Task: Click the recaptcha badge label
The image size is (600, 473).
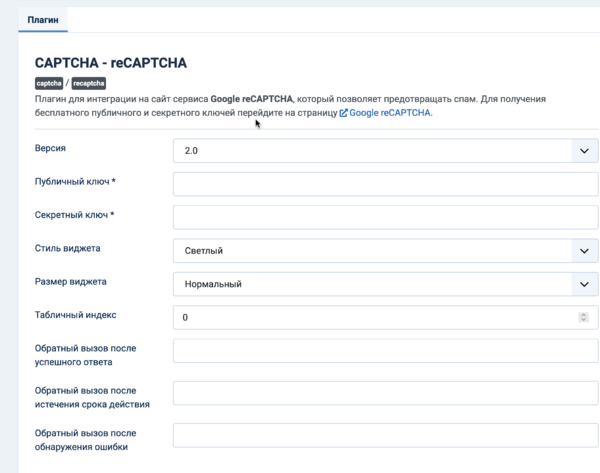Action: click(89, 83)
